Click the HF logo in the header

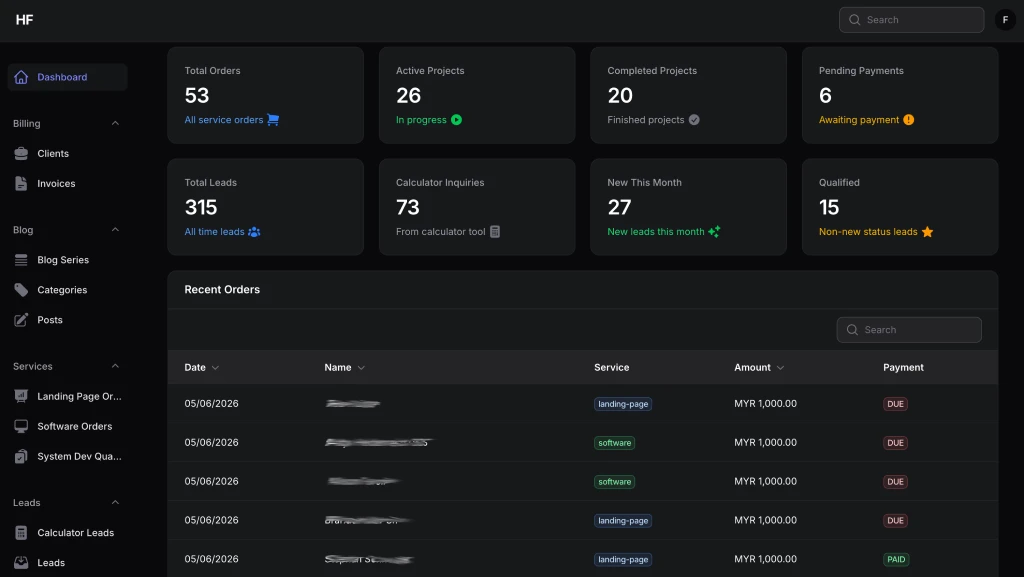[24, 20]
